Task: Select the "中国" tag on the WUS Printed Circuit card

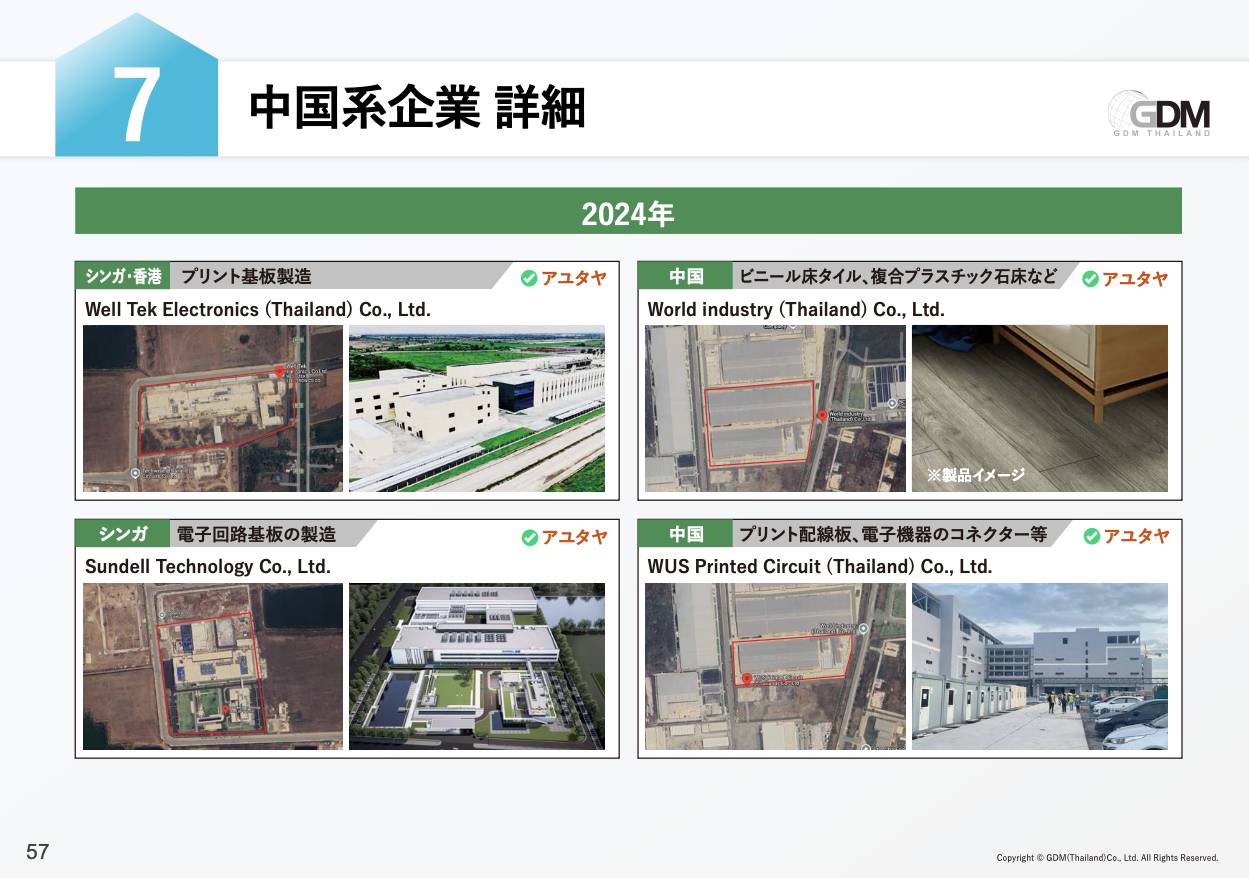Action: 686,534
